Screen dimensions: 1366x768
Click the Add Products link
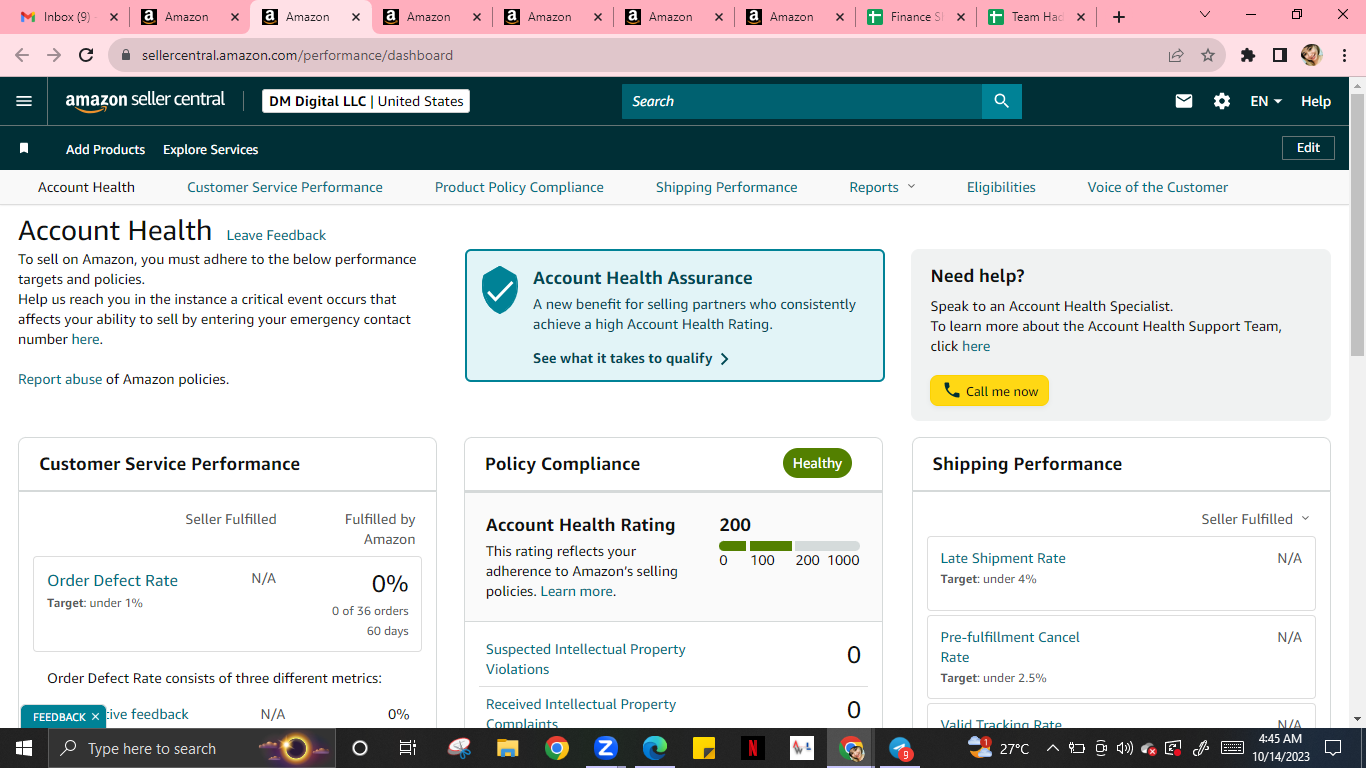click(105, 149)
